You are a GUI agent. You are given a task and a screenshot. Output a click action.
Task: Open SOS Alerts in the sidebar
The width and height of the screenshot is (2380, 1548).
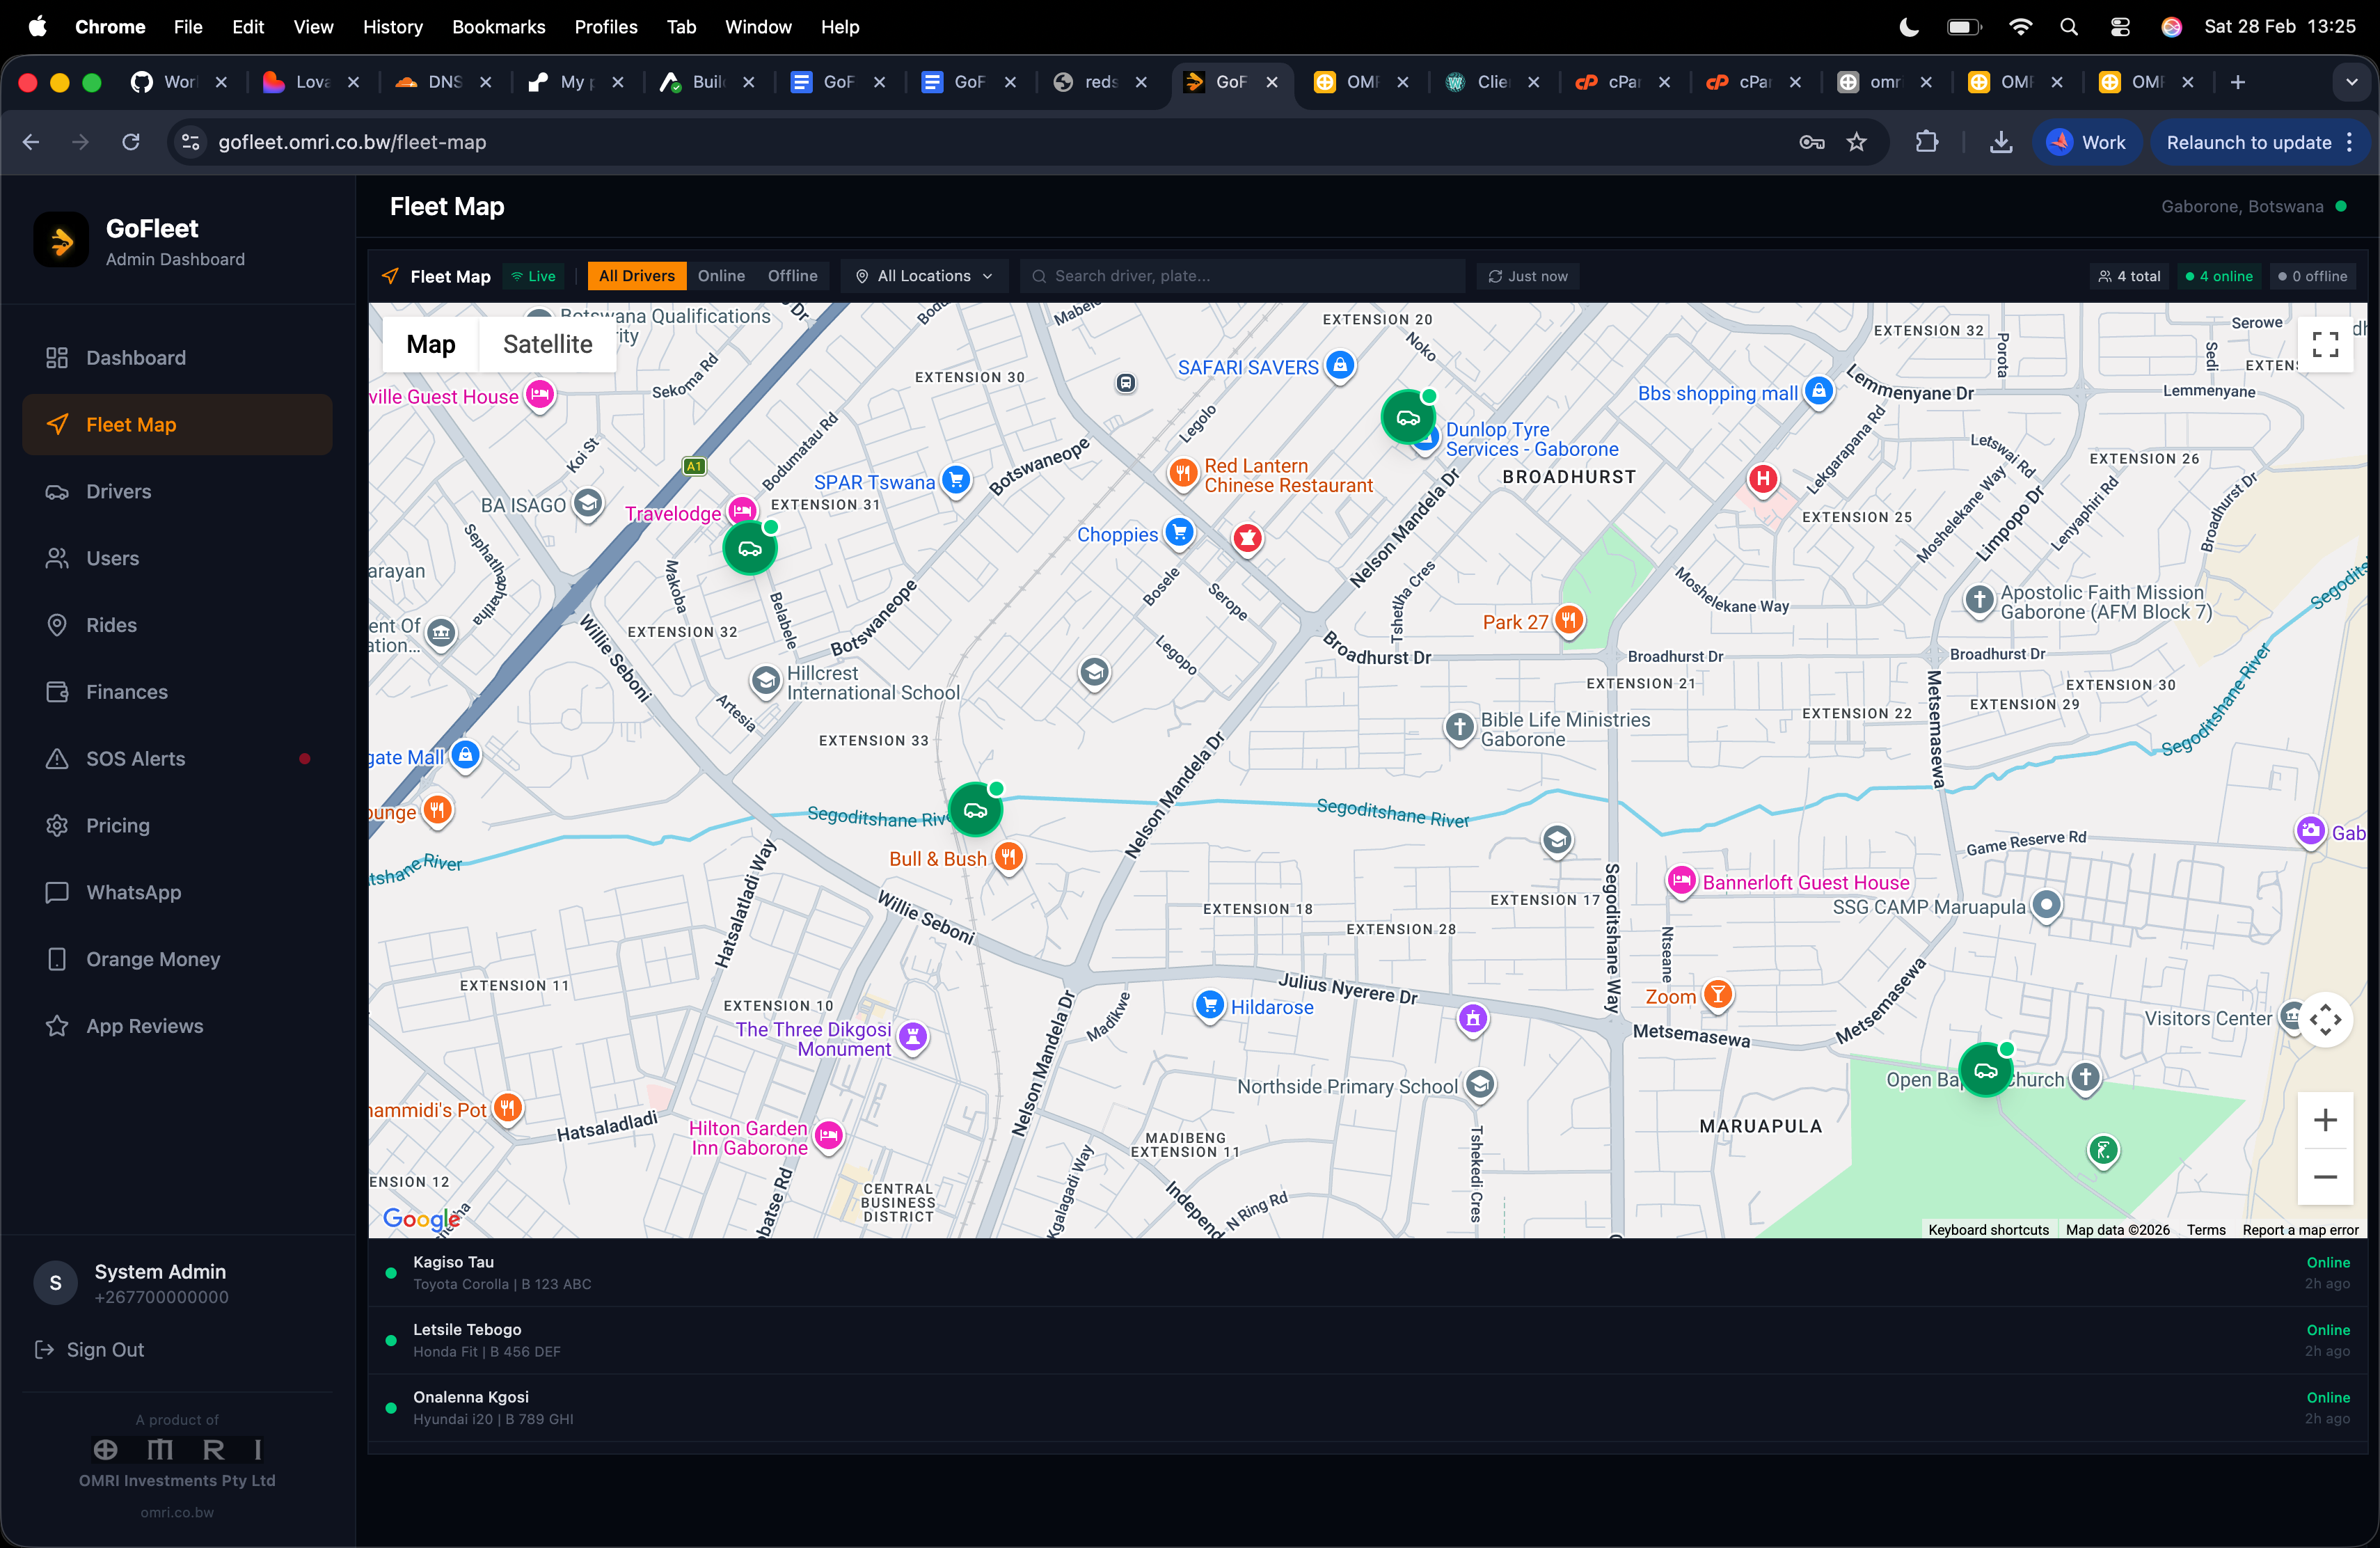(177, 759)
